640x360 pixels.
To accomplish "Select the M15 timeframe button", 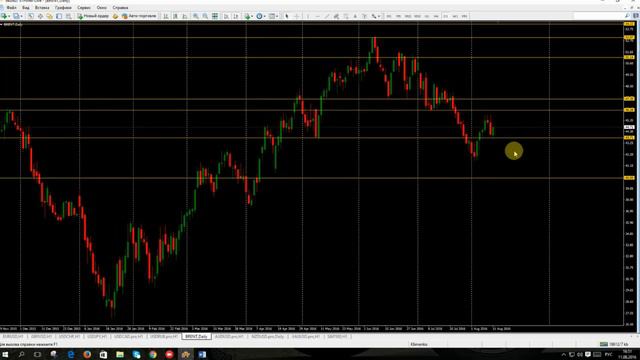I will point(407,16).
